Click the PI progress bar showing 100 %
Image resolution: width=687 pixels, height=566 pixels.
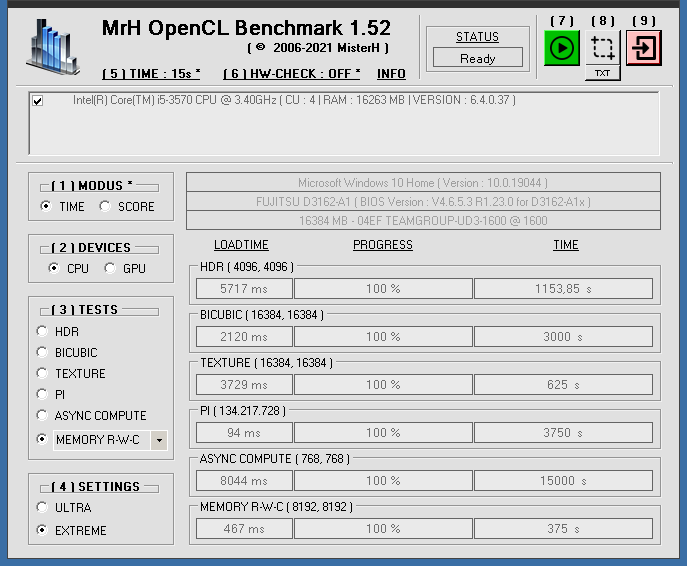[383, 432]
